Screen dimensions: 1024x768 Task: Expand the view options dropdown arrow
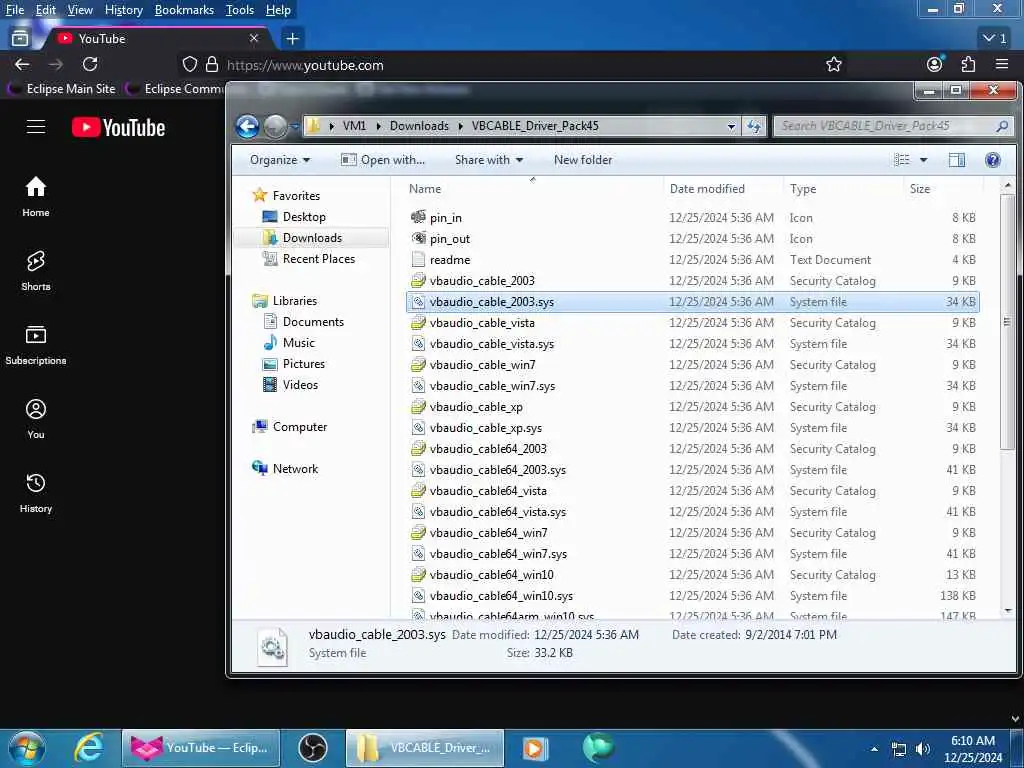click(x=923, y=160)
